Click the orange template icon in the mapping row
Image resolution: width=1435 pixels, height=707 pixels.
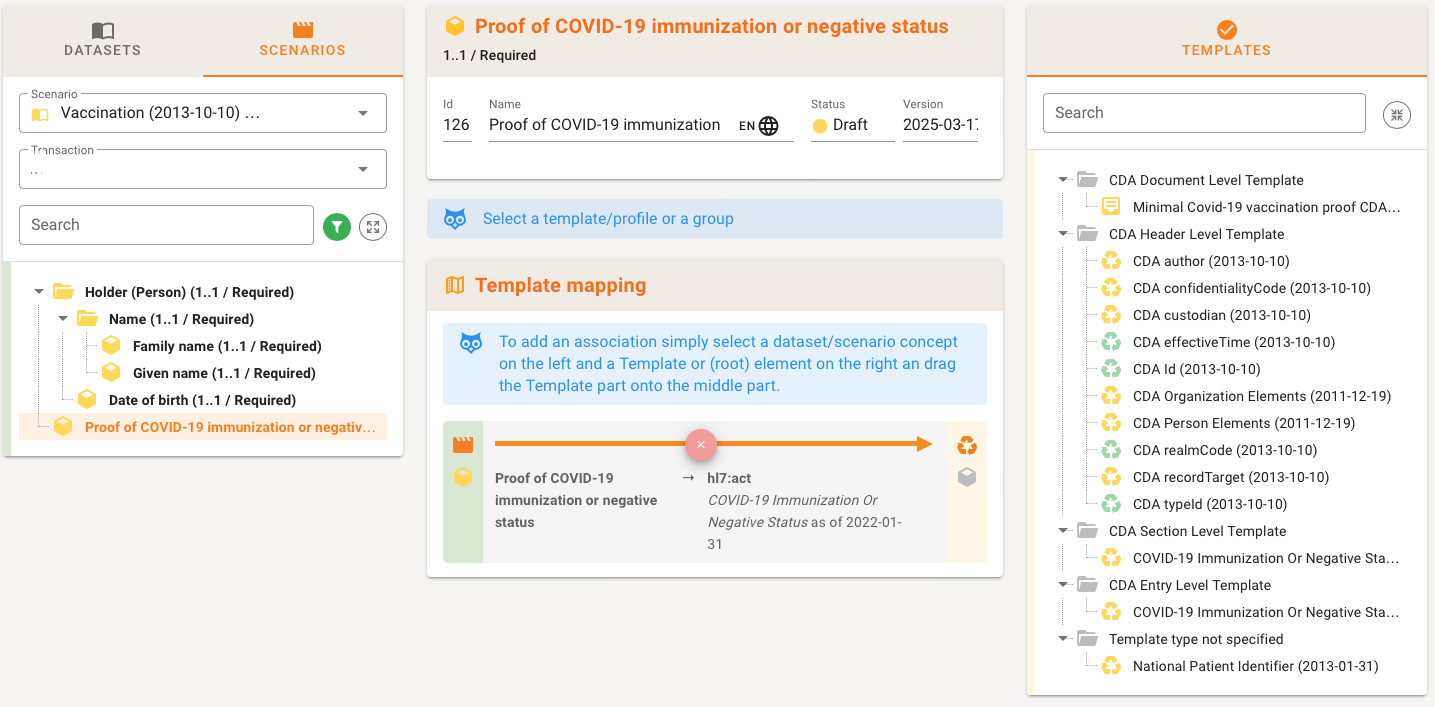(966, 445)
